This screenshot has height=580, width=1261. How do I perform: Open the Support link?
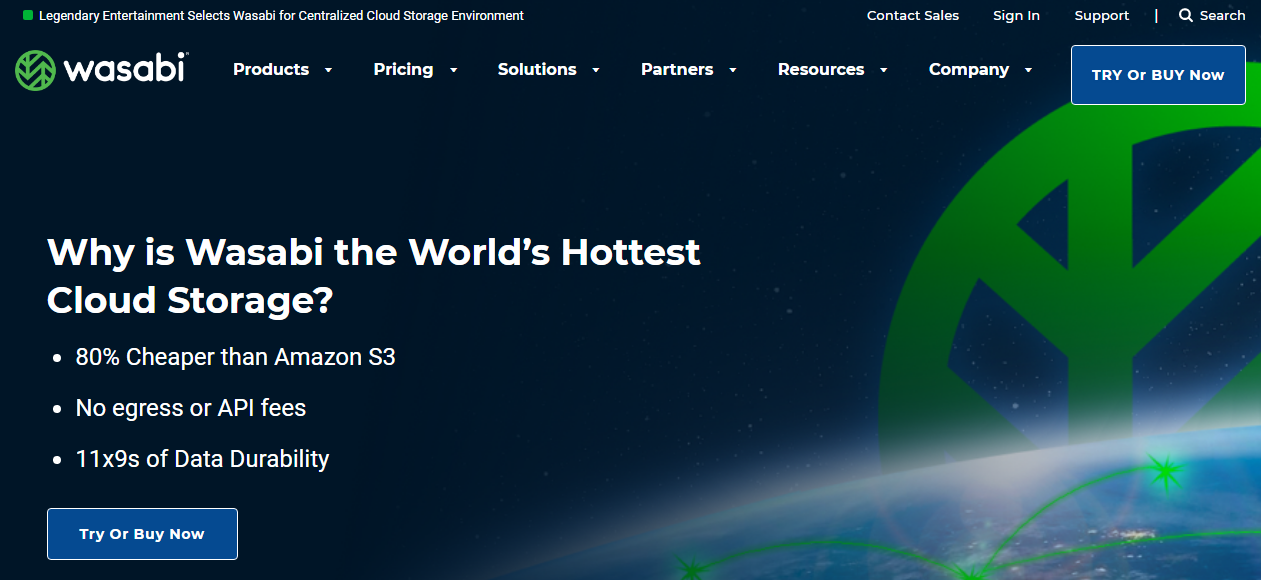pyautogui.click(x=1102, y=15)
